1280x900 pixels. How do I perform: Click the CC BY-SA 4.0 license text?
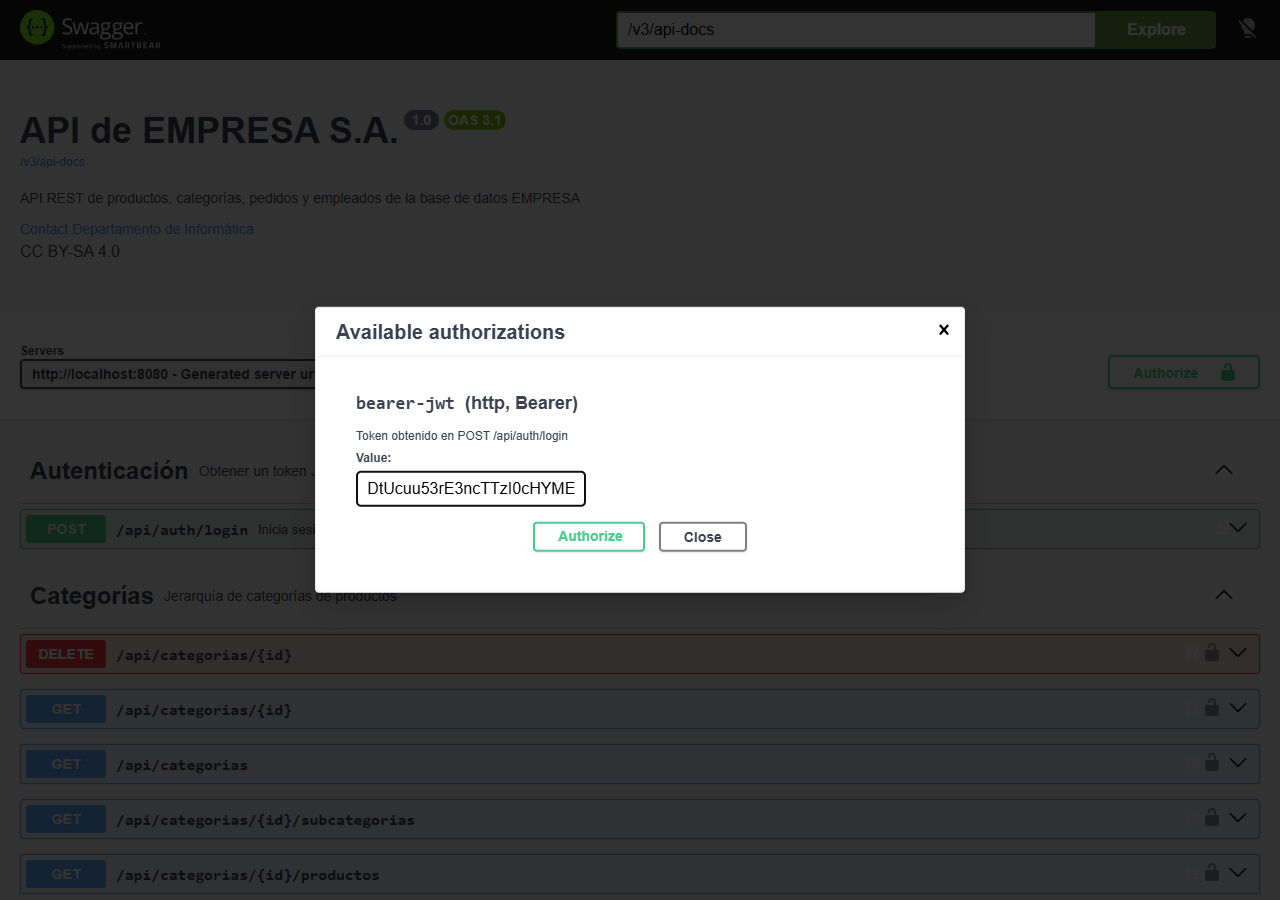point(70,251)
